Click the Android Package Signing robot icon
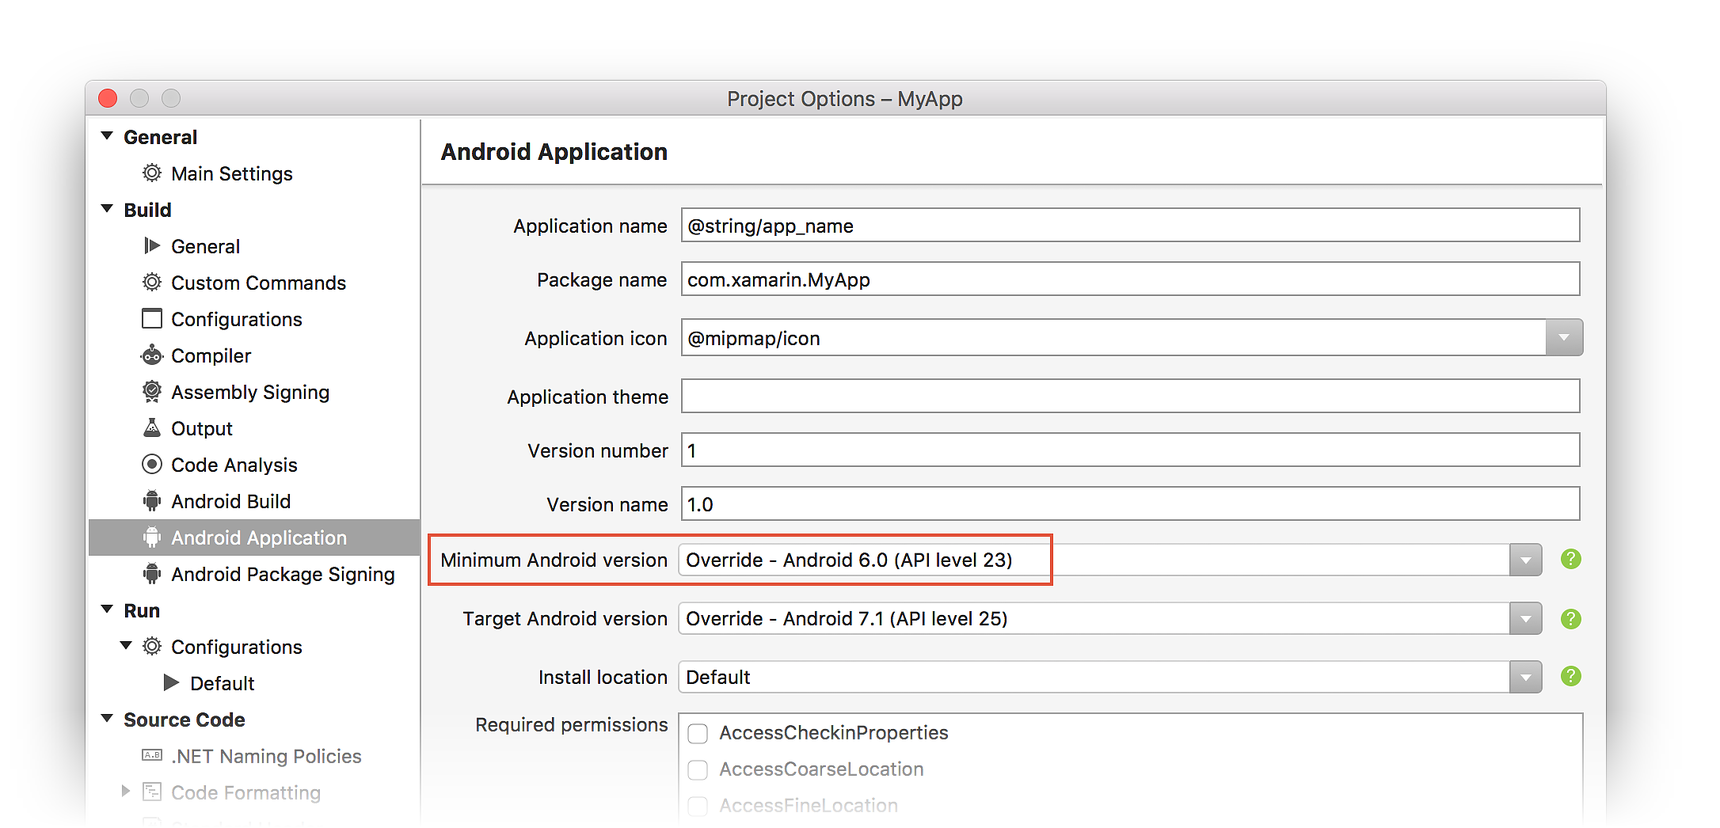Screen dimensions: 1720x828 click(152, 574)
